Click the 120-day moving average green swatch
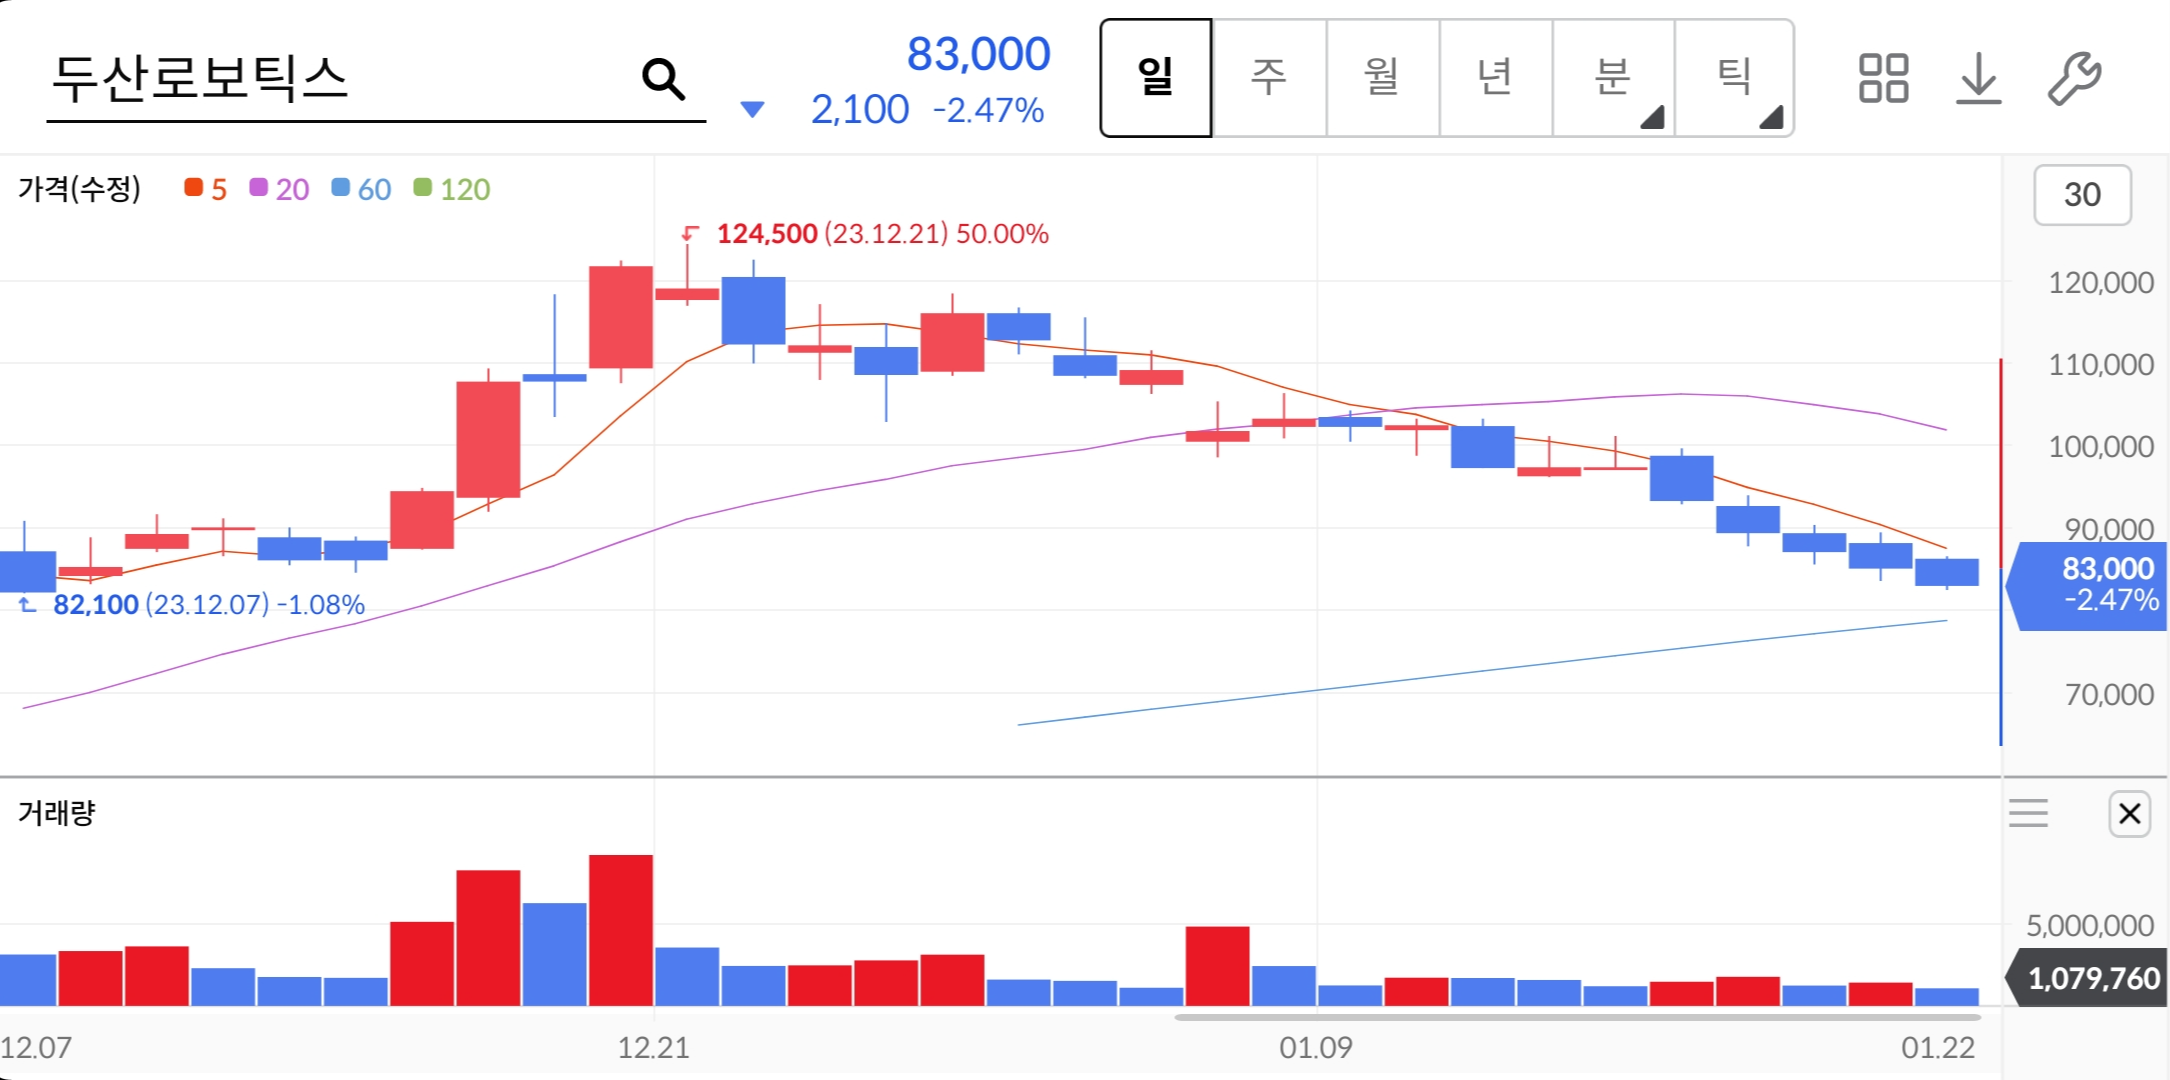This screenshot has height=1080, width=2170. [x=423, y=188]
